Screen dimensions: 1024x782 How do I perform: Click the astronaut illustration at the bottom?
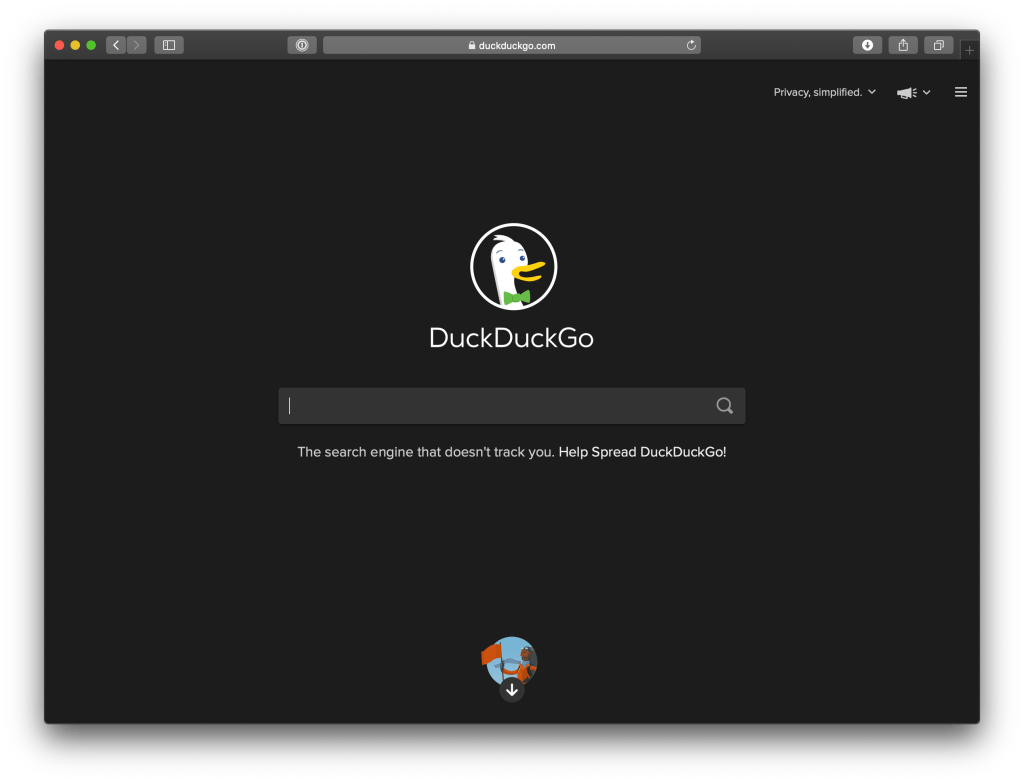click(x=509, y=659)
